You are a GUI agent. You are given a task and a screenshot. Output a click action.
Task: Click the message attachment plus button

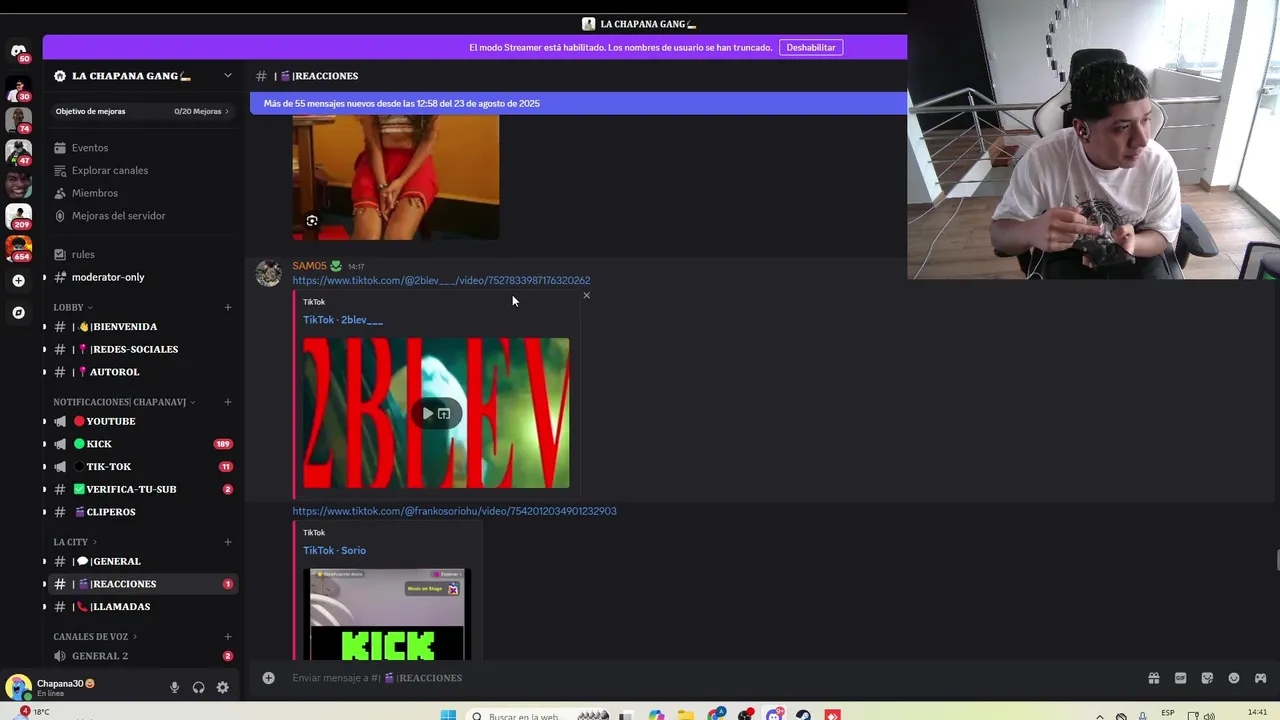[268, 678]
